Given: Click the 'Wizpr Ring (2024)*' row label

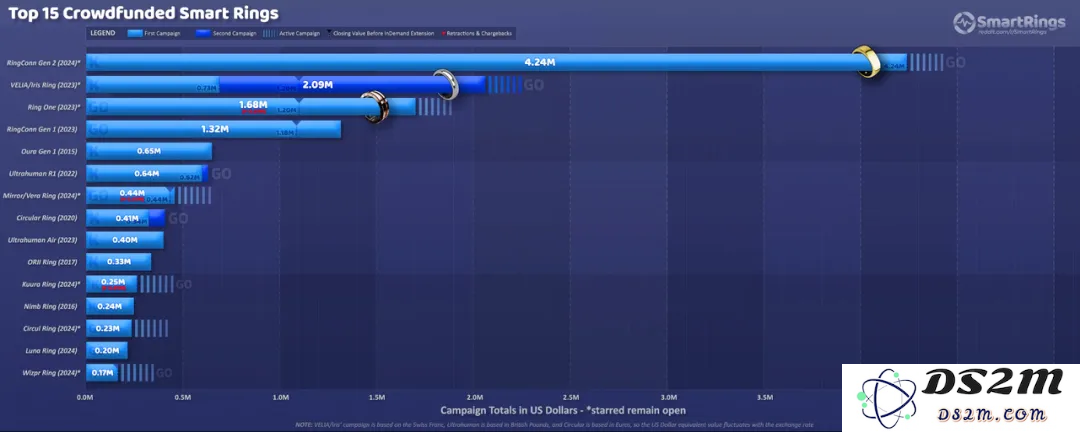Looking at the screenshot, I should pos(52,373).
